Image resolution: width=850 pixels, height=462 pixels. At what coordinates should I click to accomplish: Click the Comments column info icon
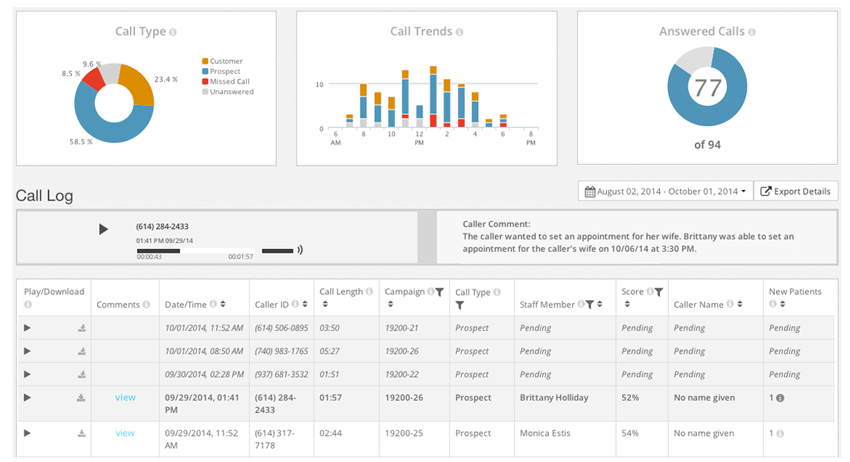tap(146, 304)
